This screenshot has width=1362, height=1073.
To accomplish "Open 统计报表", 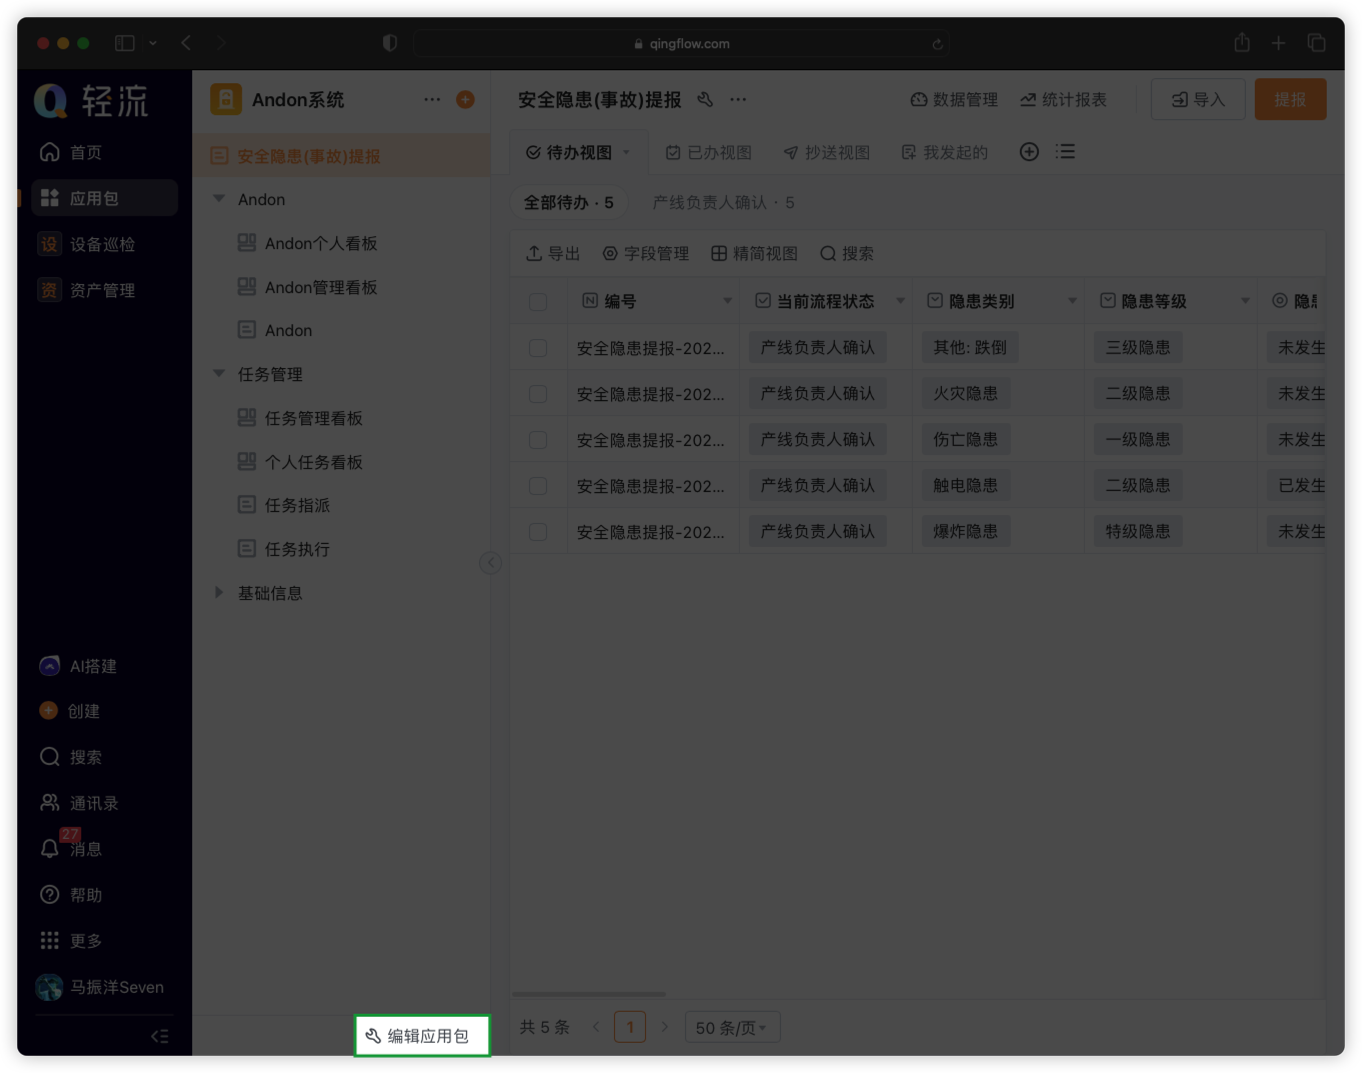I will [1063, 100].
